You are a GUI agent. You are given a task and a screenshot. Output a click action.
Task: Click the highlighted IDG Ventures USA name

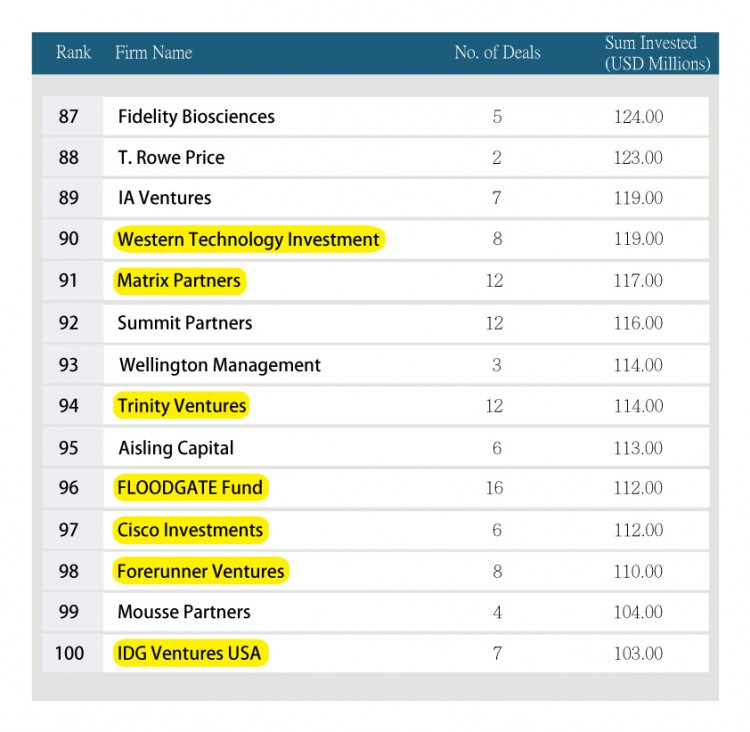click(x=189, y=654)
